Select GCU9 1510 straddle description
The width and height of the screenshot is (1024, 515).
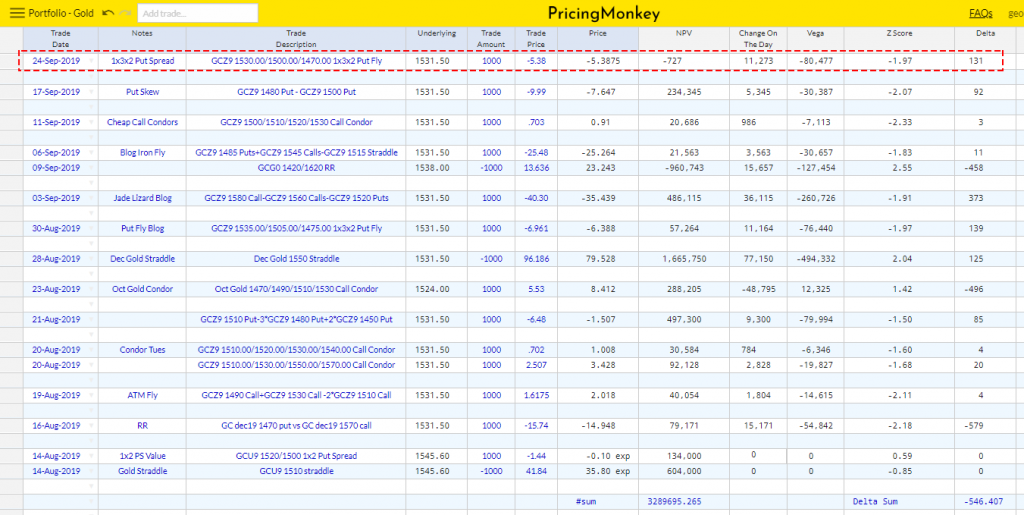click(296, 471)
